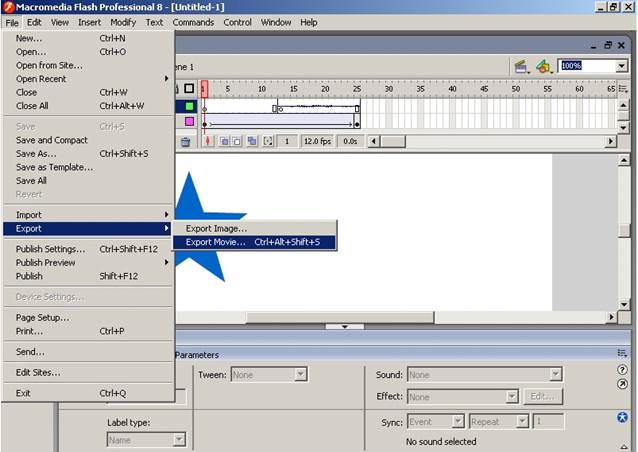The height and width of the screenshot is (452, 638).
Task: Open the Window menu
Action: 276,22
